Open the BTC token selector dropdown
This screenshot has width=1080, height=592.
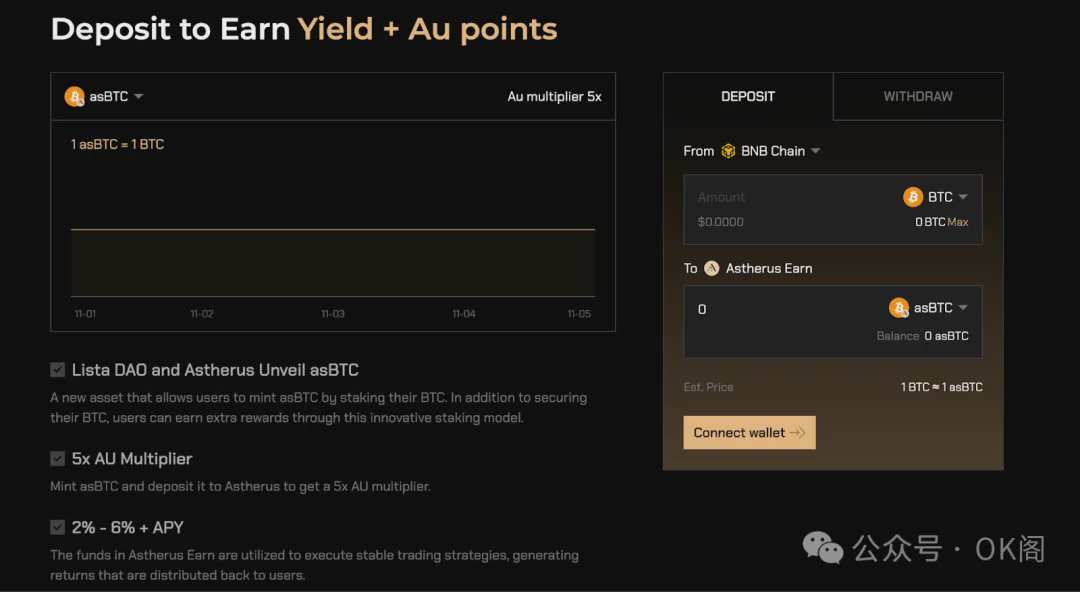pyautogui.click(x=963, y=197)
